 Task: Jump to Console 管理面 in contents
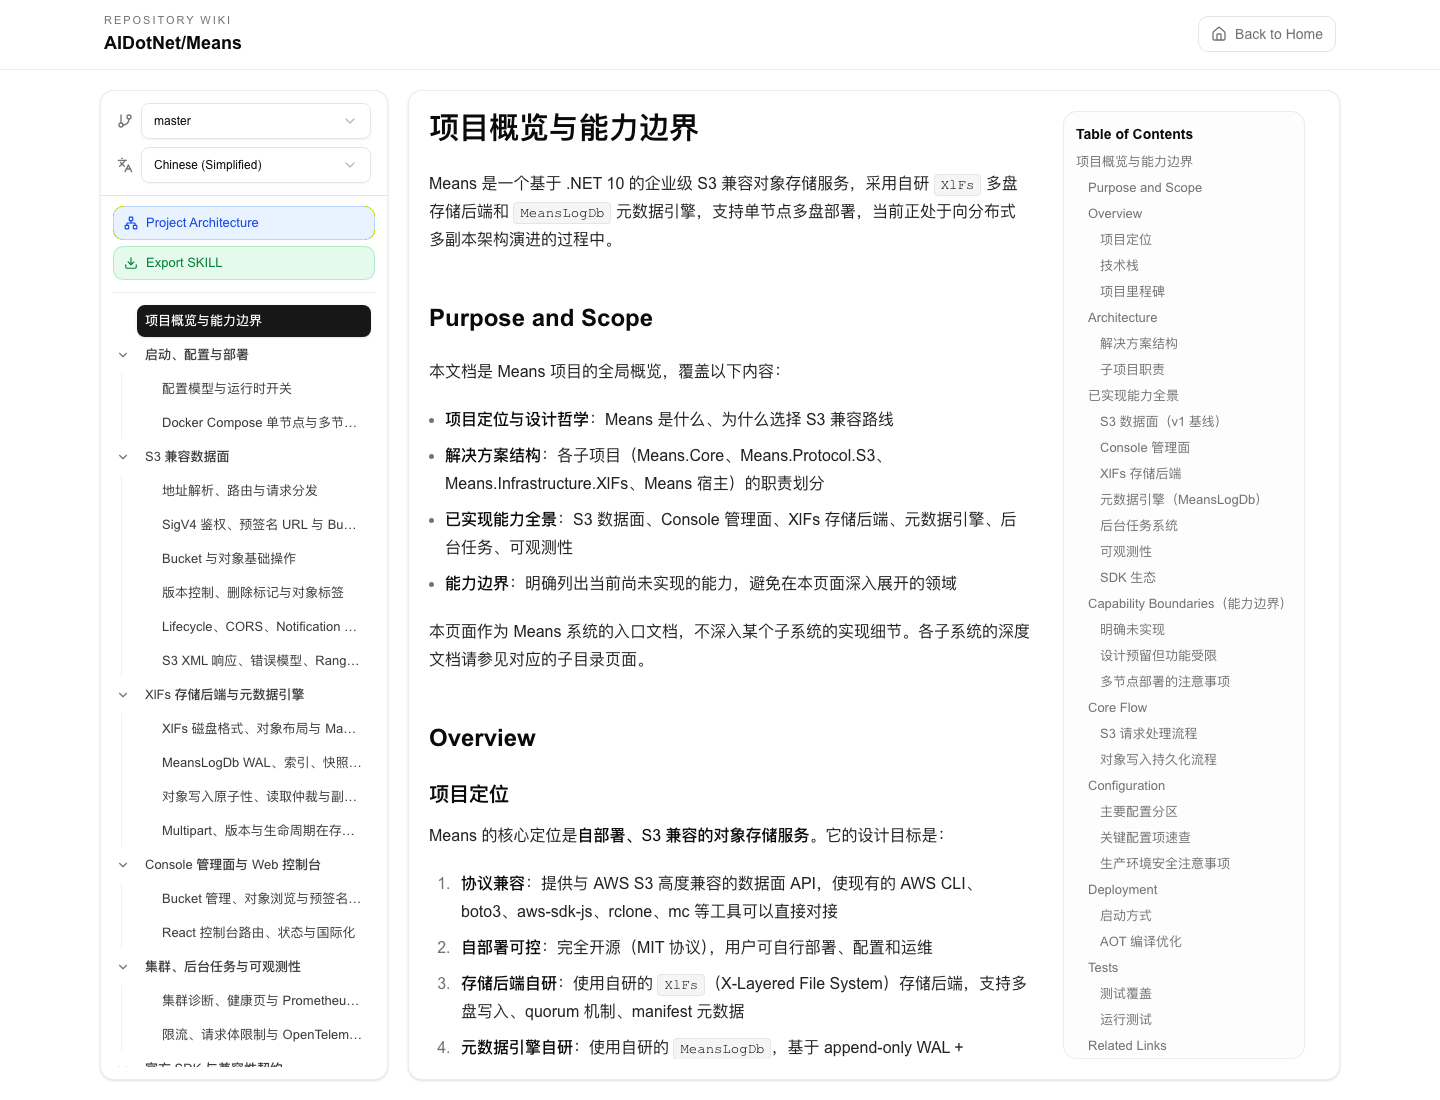pos(1145,448)
